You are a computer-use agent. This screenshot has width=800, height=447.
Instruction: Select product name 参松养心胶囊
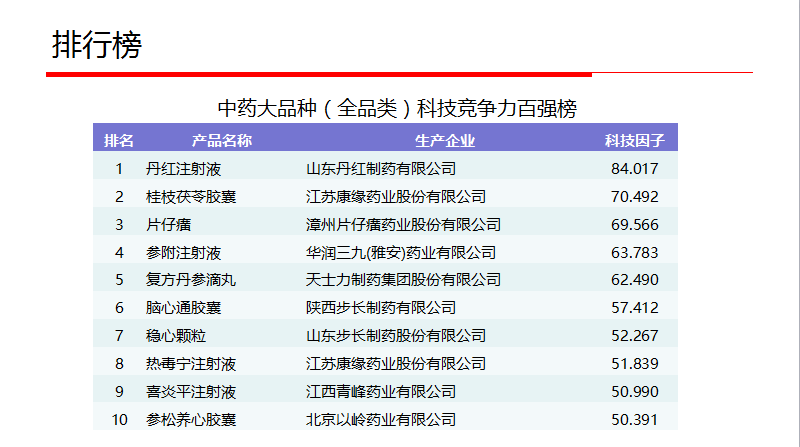tap(191, 420)
